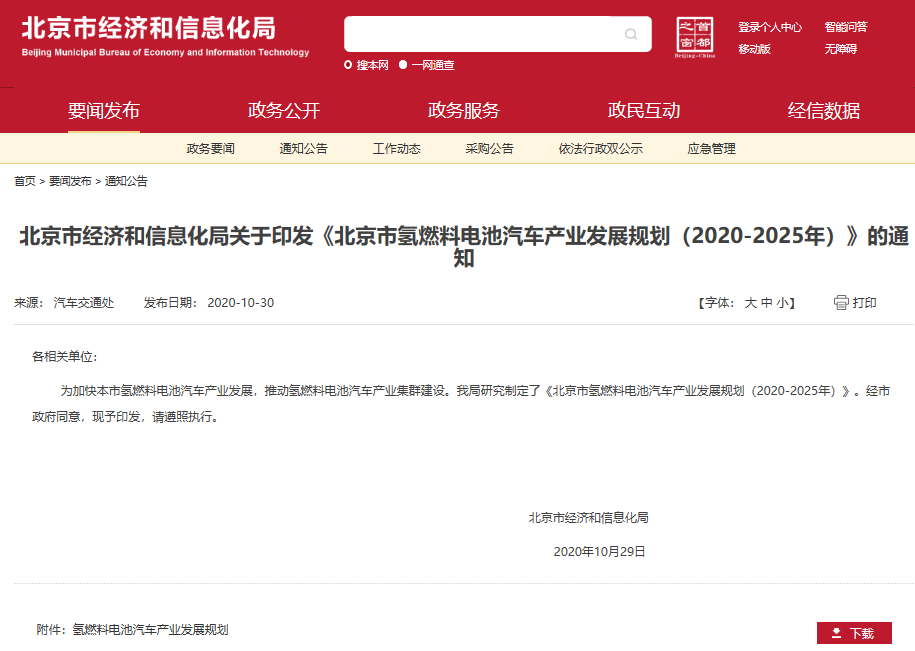Select the 搜本网 search scope radio
915x651 pixels.
pyautogui.click(x=349, y=66)
